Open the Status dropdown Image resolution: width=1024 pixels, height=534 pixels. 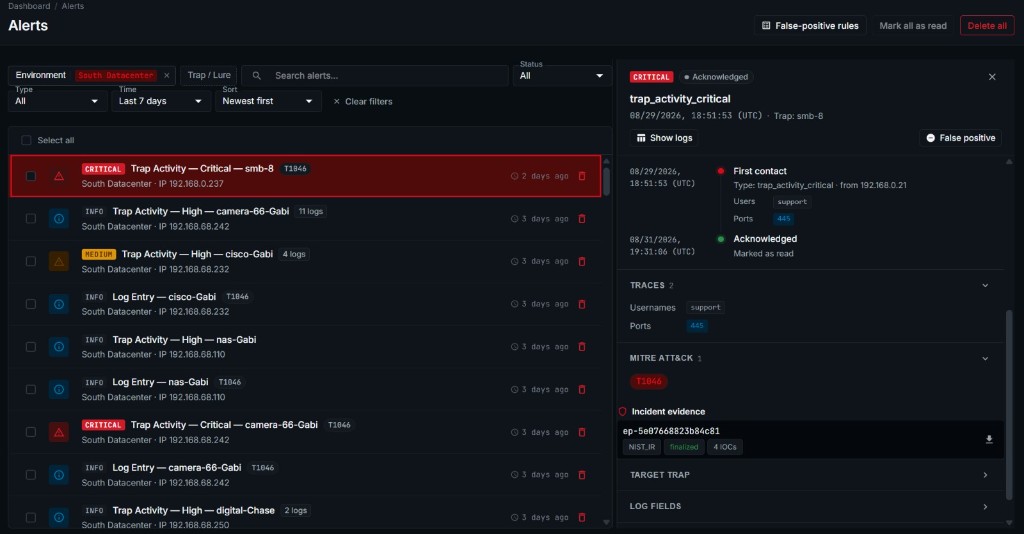pos(562,76)
